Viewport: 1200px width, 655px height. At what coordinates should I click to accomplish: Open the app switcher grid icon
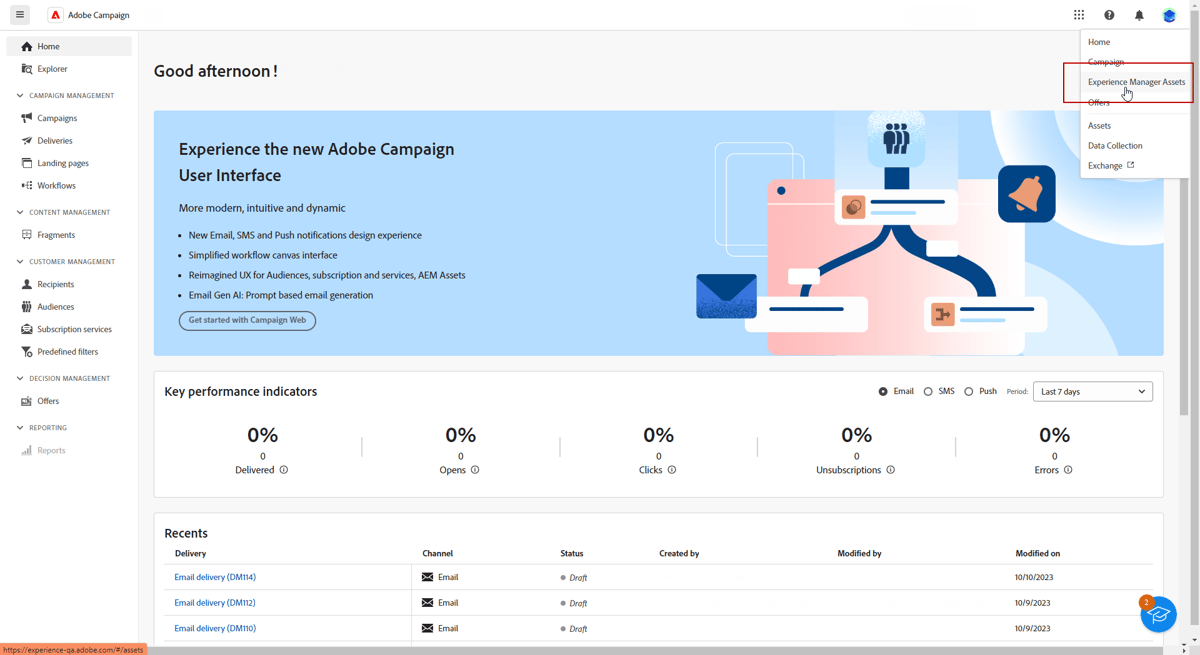[x=1079, y=15]
